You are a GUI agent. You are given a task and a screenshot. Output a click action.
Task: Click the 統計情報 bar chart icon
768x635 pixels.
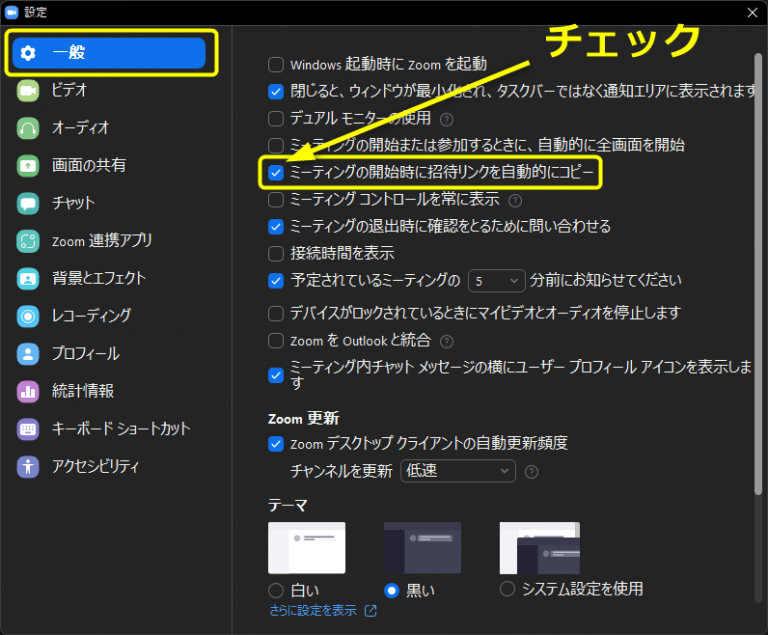point(28,391)
